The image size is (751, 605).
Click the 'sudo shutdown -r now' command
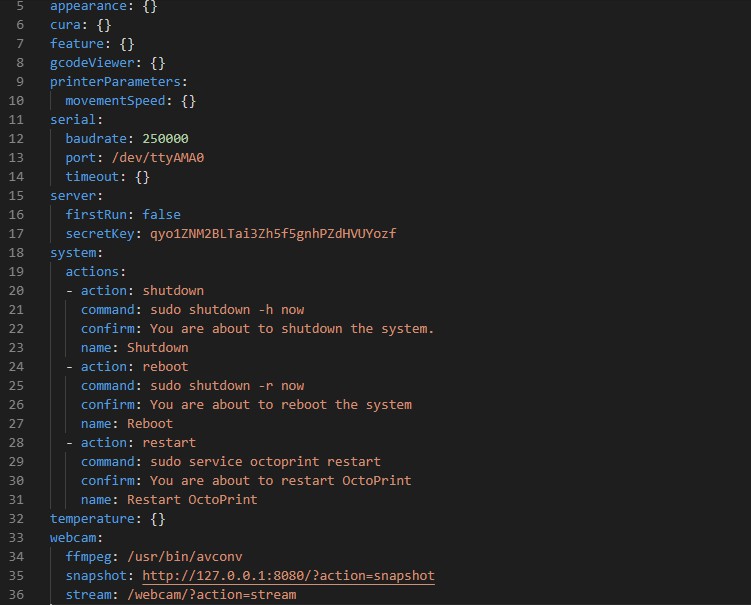[227, 386]
